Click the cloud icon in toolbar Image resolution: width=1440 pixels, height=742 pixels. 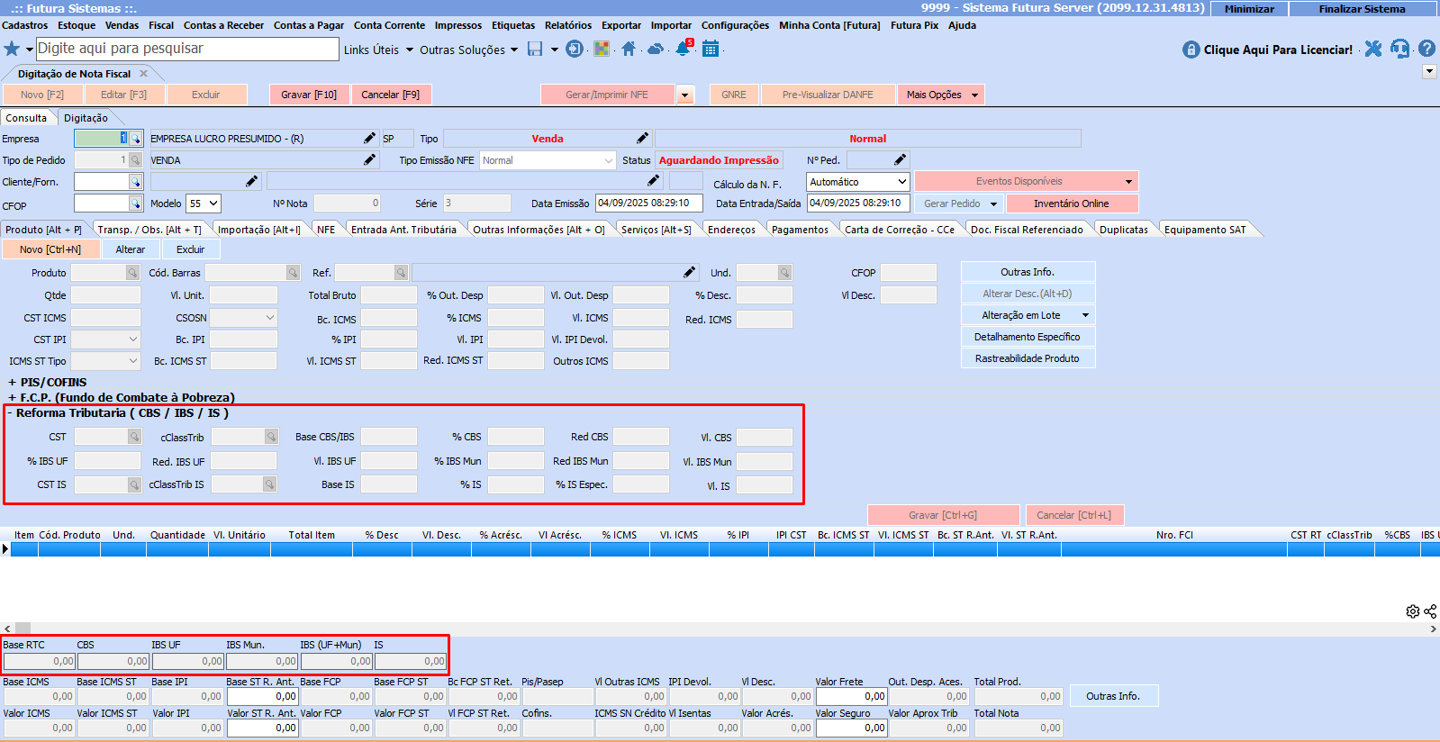(655, 49)
